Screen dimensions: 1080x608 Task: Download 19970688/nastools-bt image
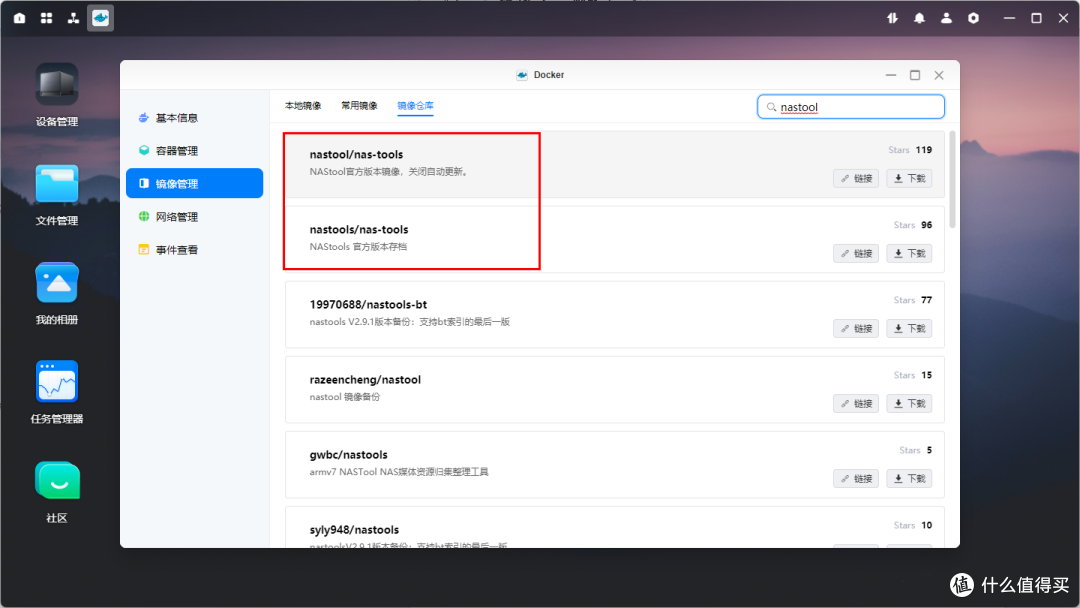click(x=909, y=328)
